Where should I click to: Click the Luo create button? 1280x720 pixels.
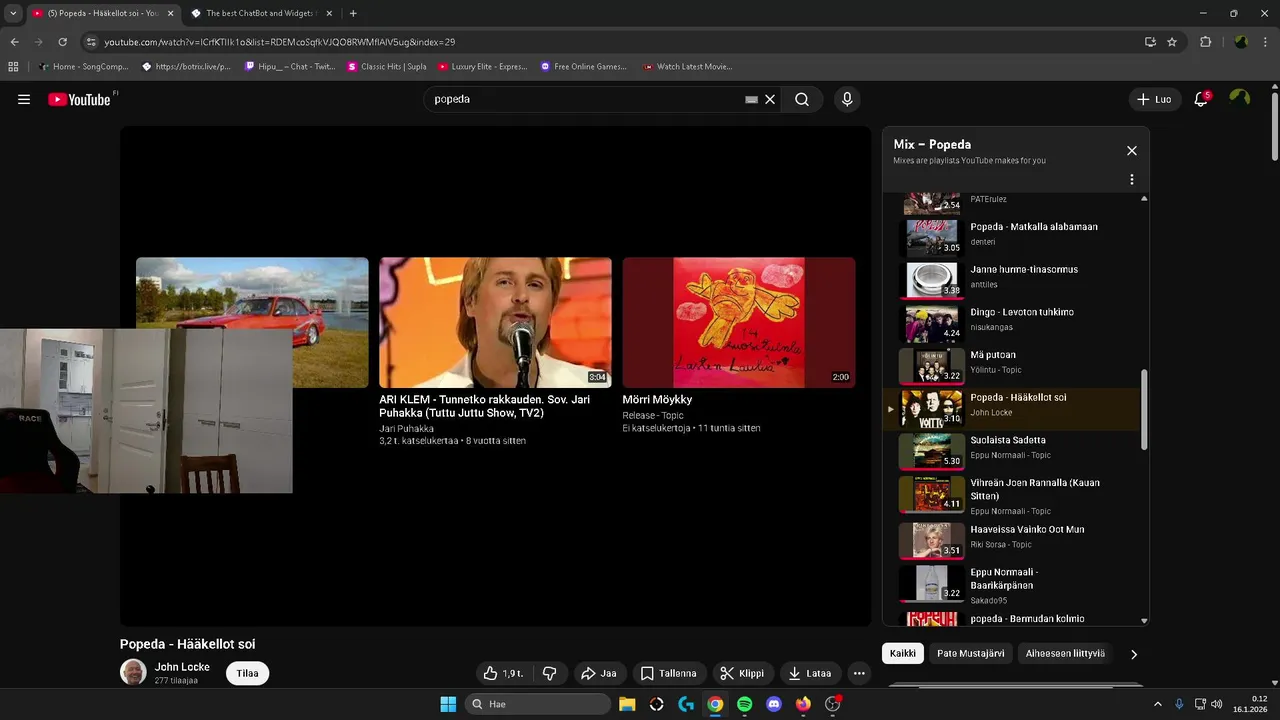pos(1154,99)
